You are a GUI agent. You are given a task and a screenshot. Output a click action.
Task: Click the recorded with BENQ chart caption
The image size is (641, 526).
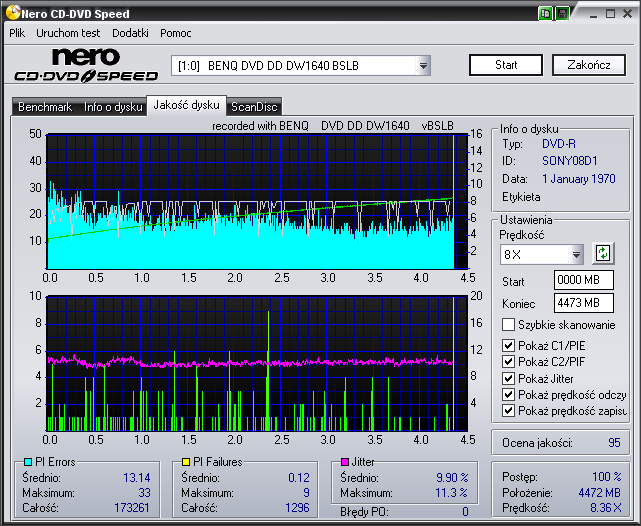pyautogui.click(x=333, y=126)
